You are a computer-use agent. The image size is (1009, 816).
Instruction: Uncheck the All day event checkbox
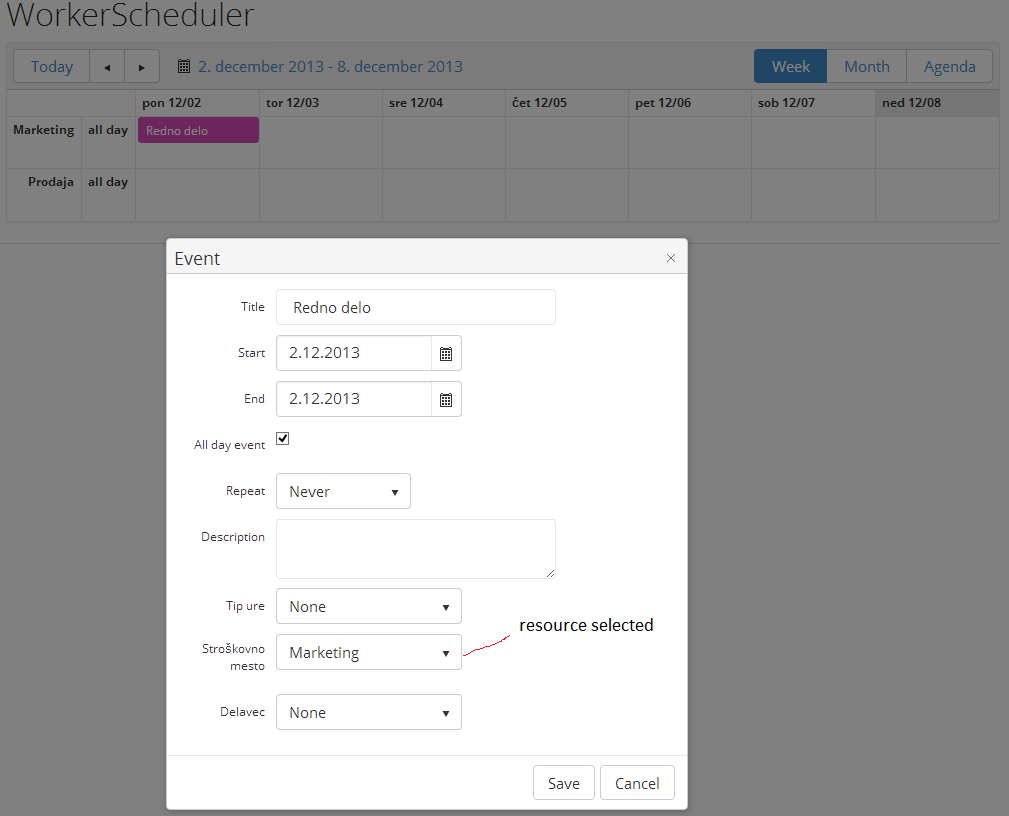(282, 439)
